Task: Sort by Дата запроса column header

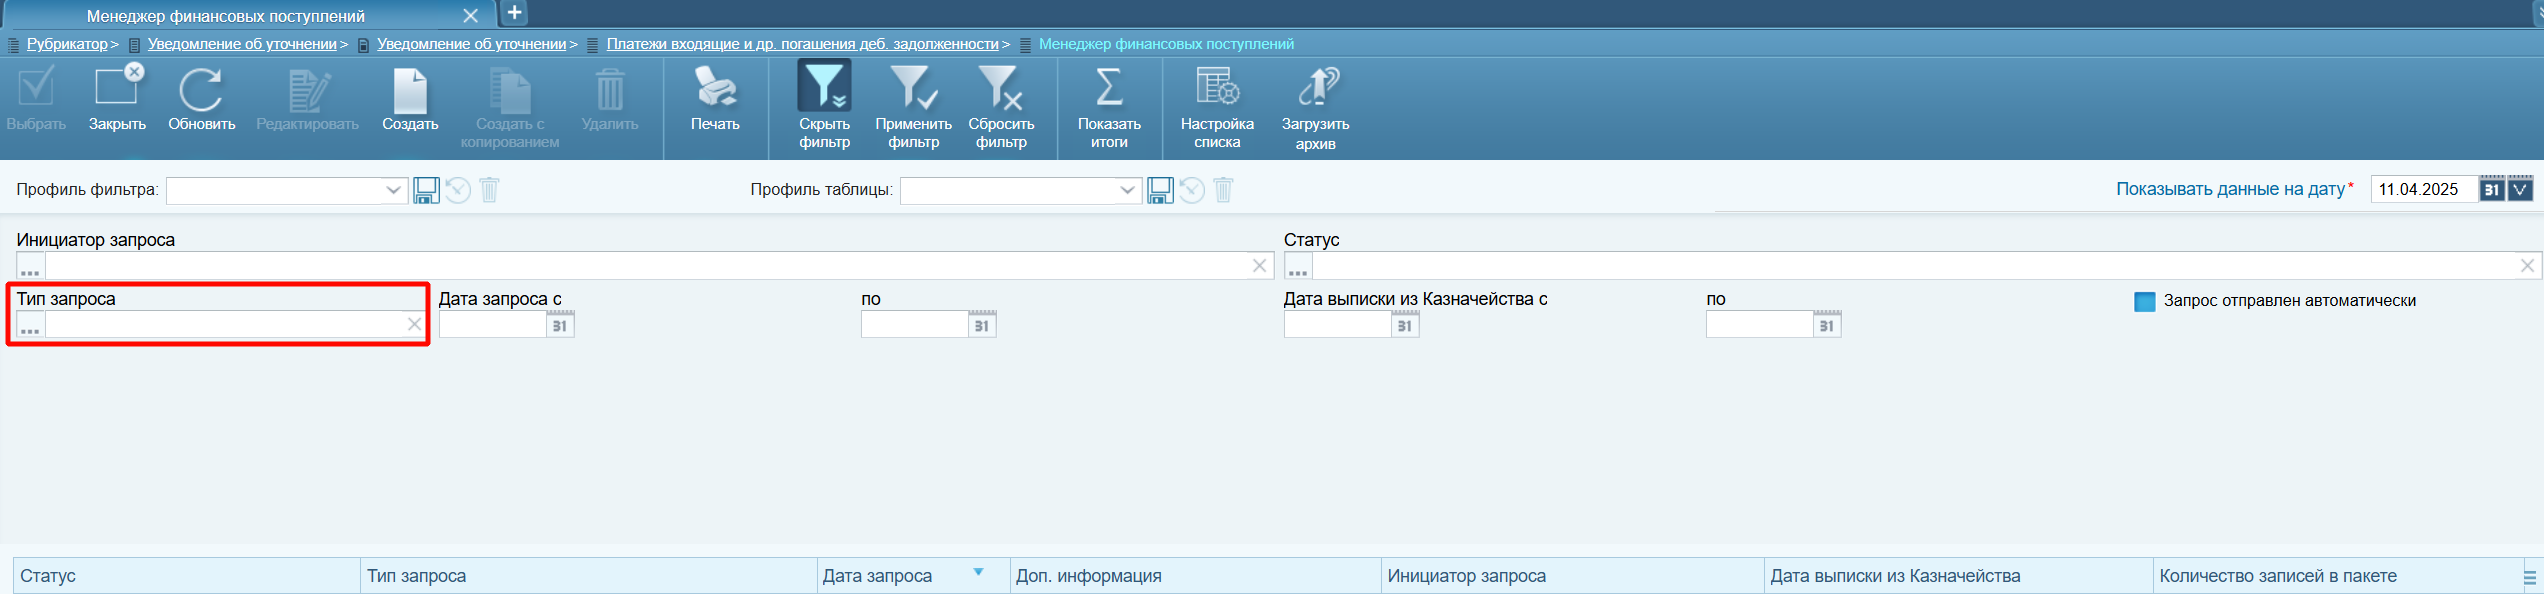Action: [x=877, y=576]
